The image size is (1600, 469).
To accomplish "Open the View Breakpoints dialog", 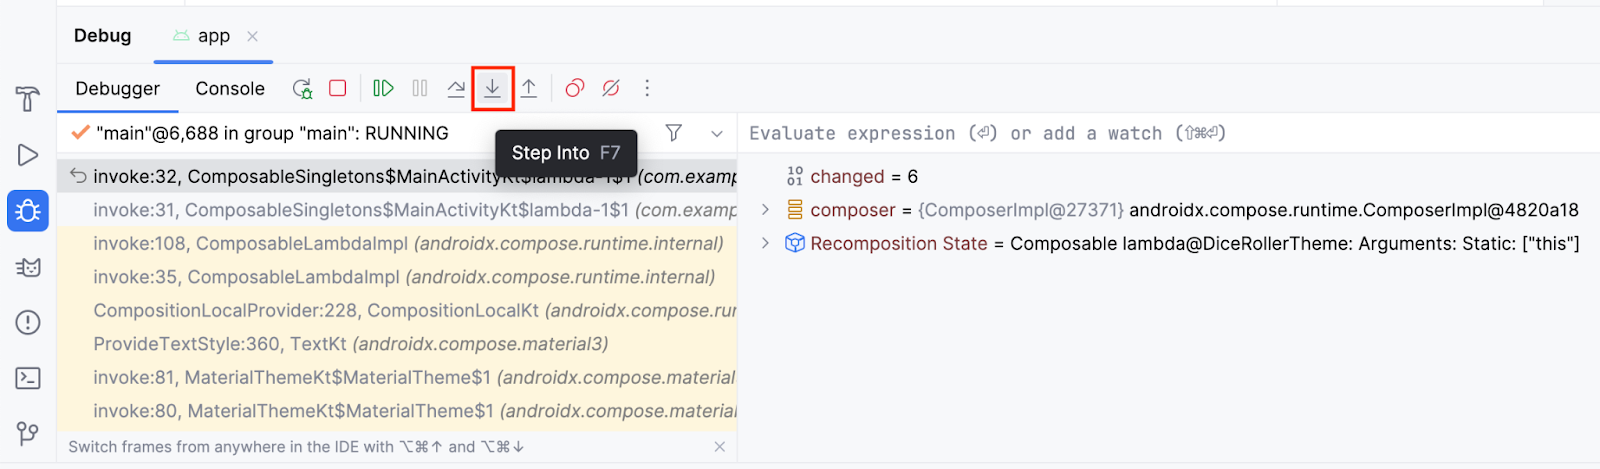I will (574, 88).
